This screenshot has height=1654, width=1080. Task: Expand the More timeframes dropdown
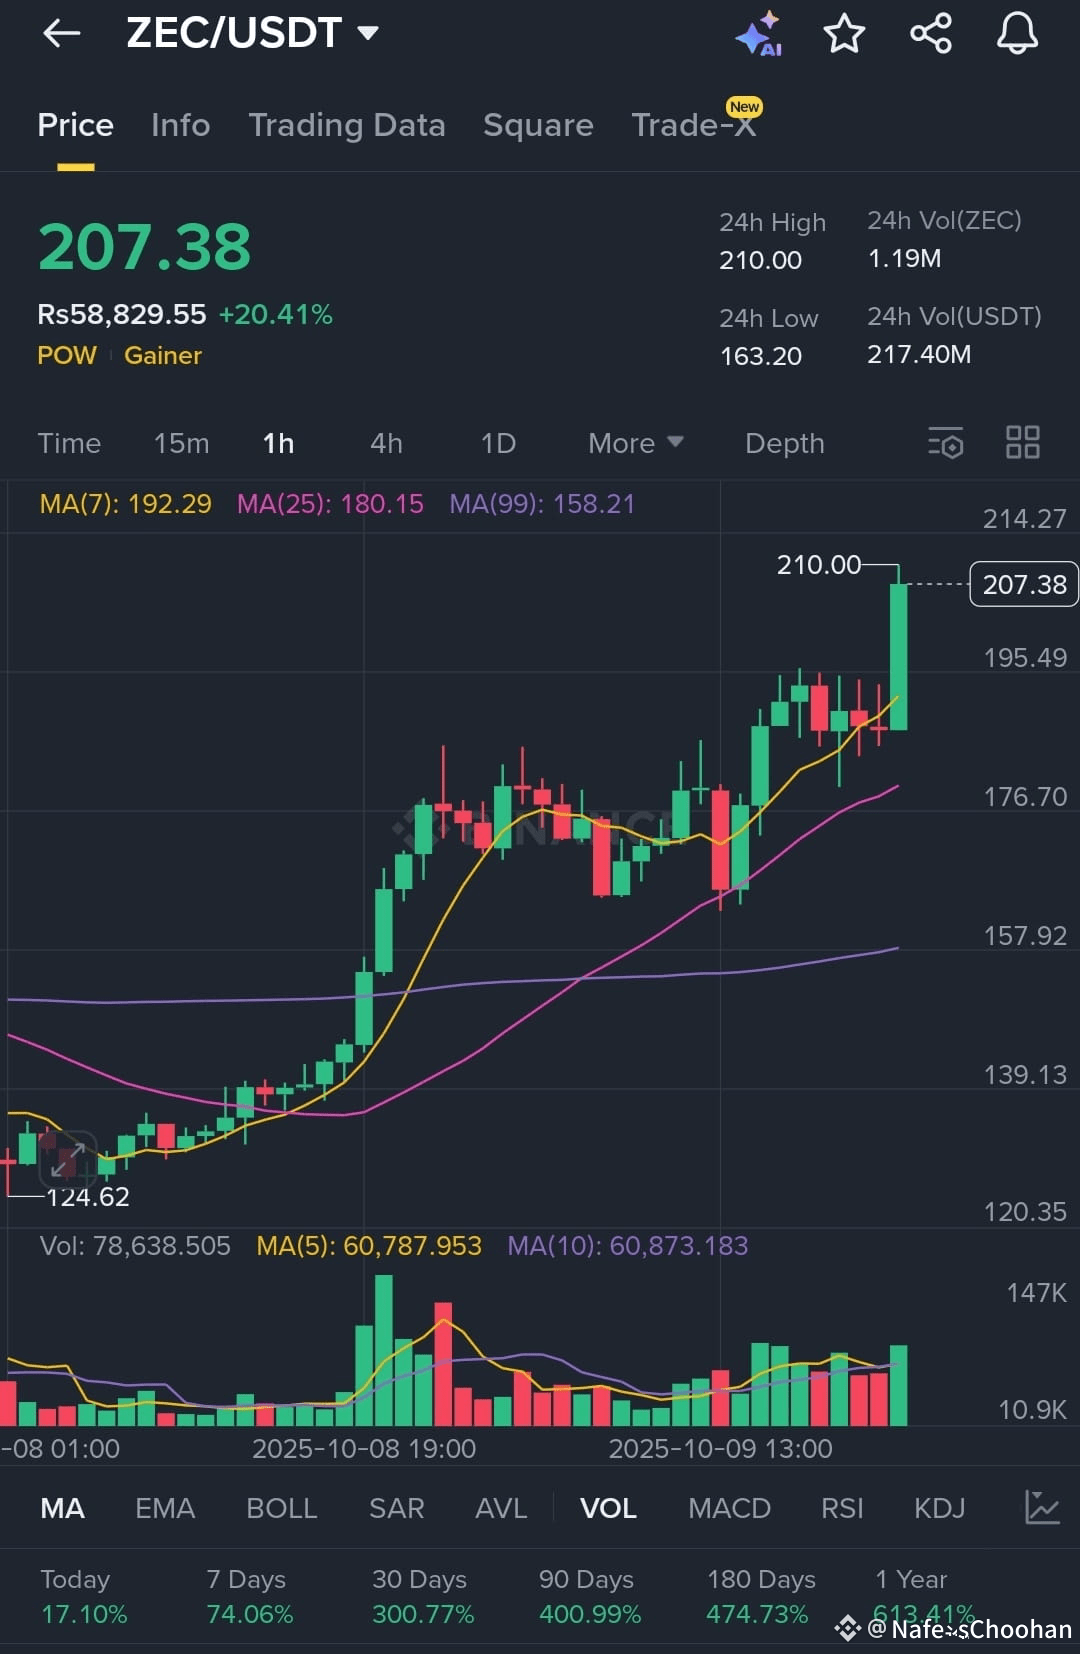(x=635, y=443)
